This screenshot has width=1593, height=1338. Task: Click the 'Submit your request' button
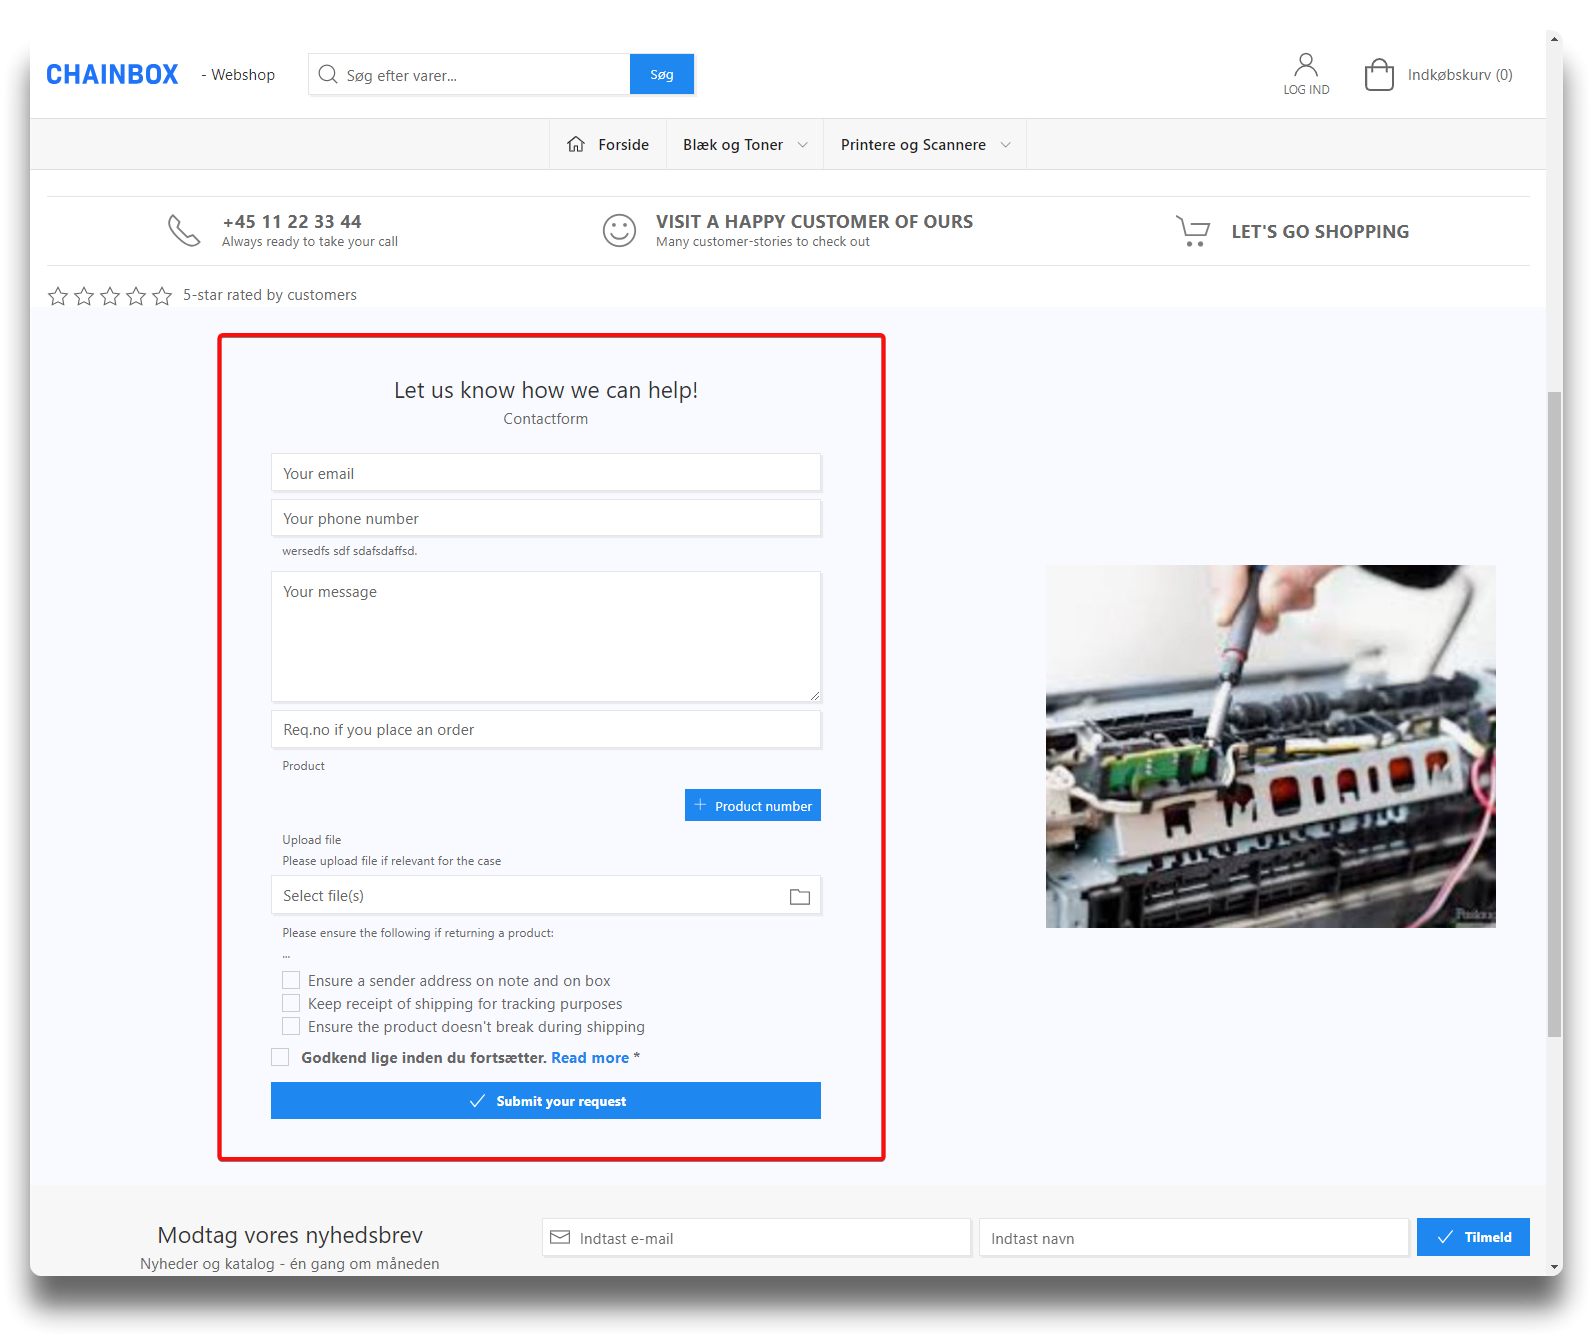click(546, 1100)
